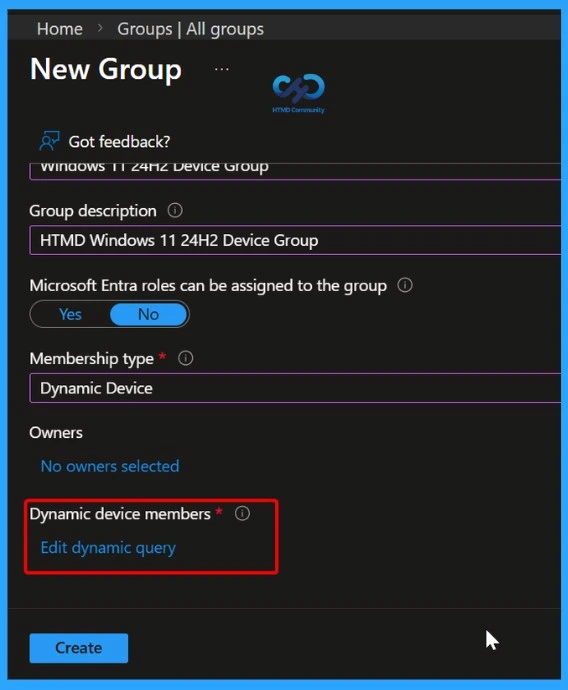Show info for Microsoft Entra roles setting
The width and height of the screenshot is (568, 690).
[405, 285]
